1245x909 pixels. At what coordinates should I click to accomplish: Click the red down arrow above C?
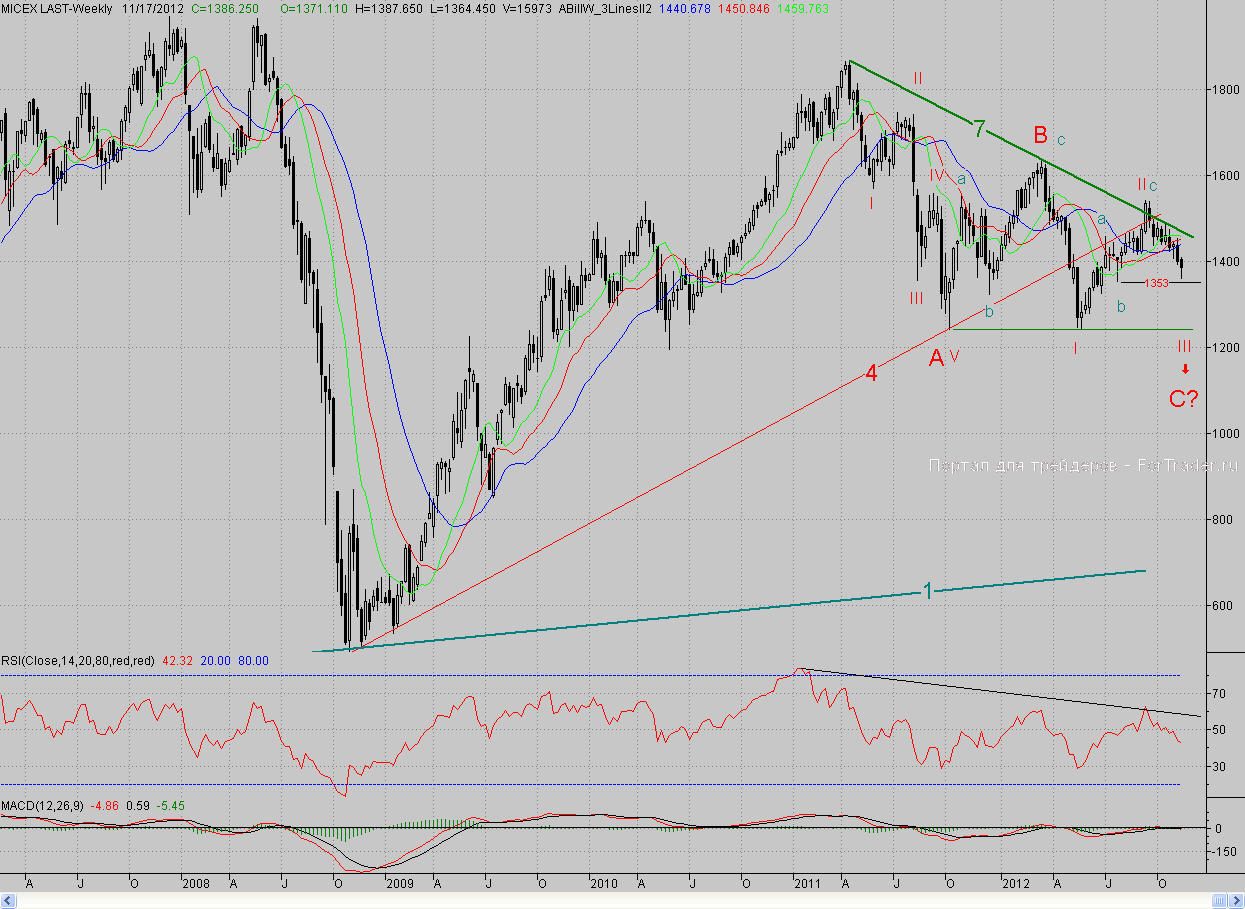point(1184,369)
